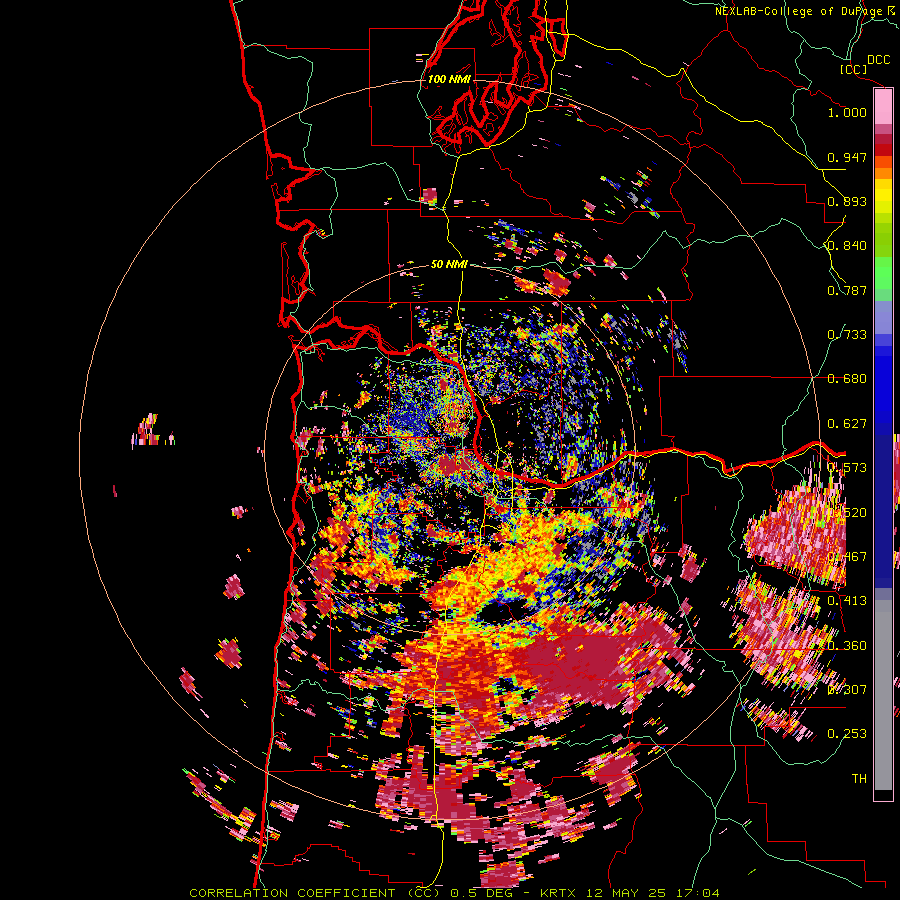Click the 17:04 timestamp
Image resolution: width=900 pixels, height=900 pixels.
[696, 893]
